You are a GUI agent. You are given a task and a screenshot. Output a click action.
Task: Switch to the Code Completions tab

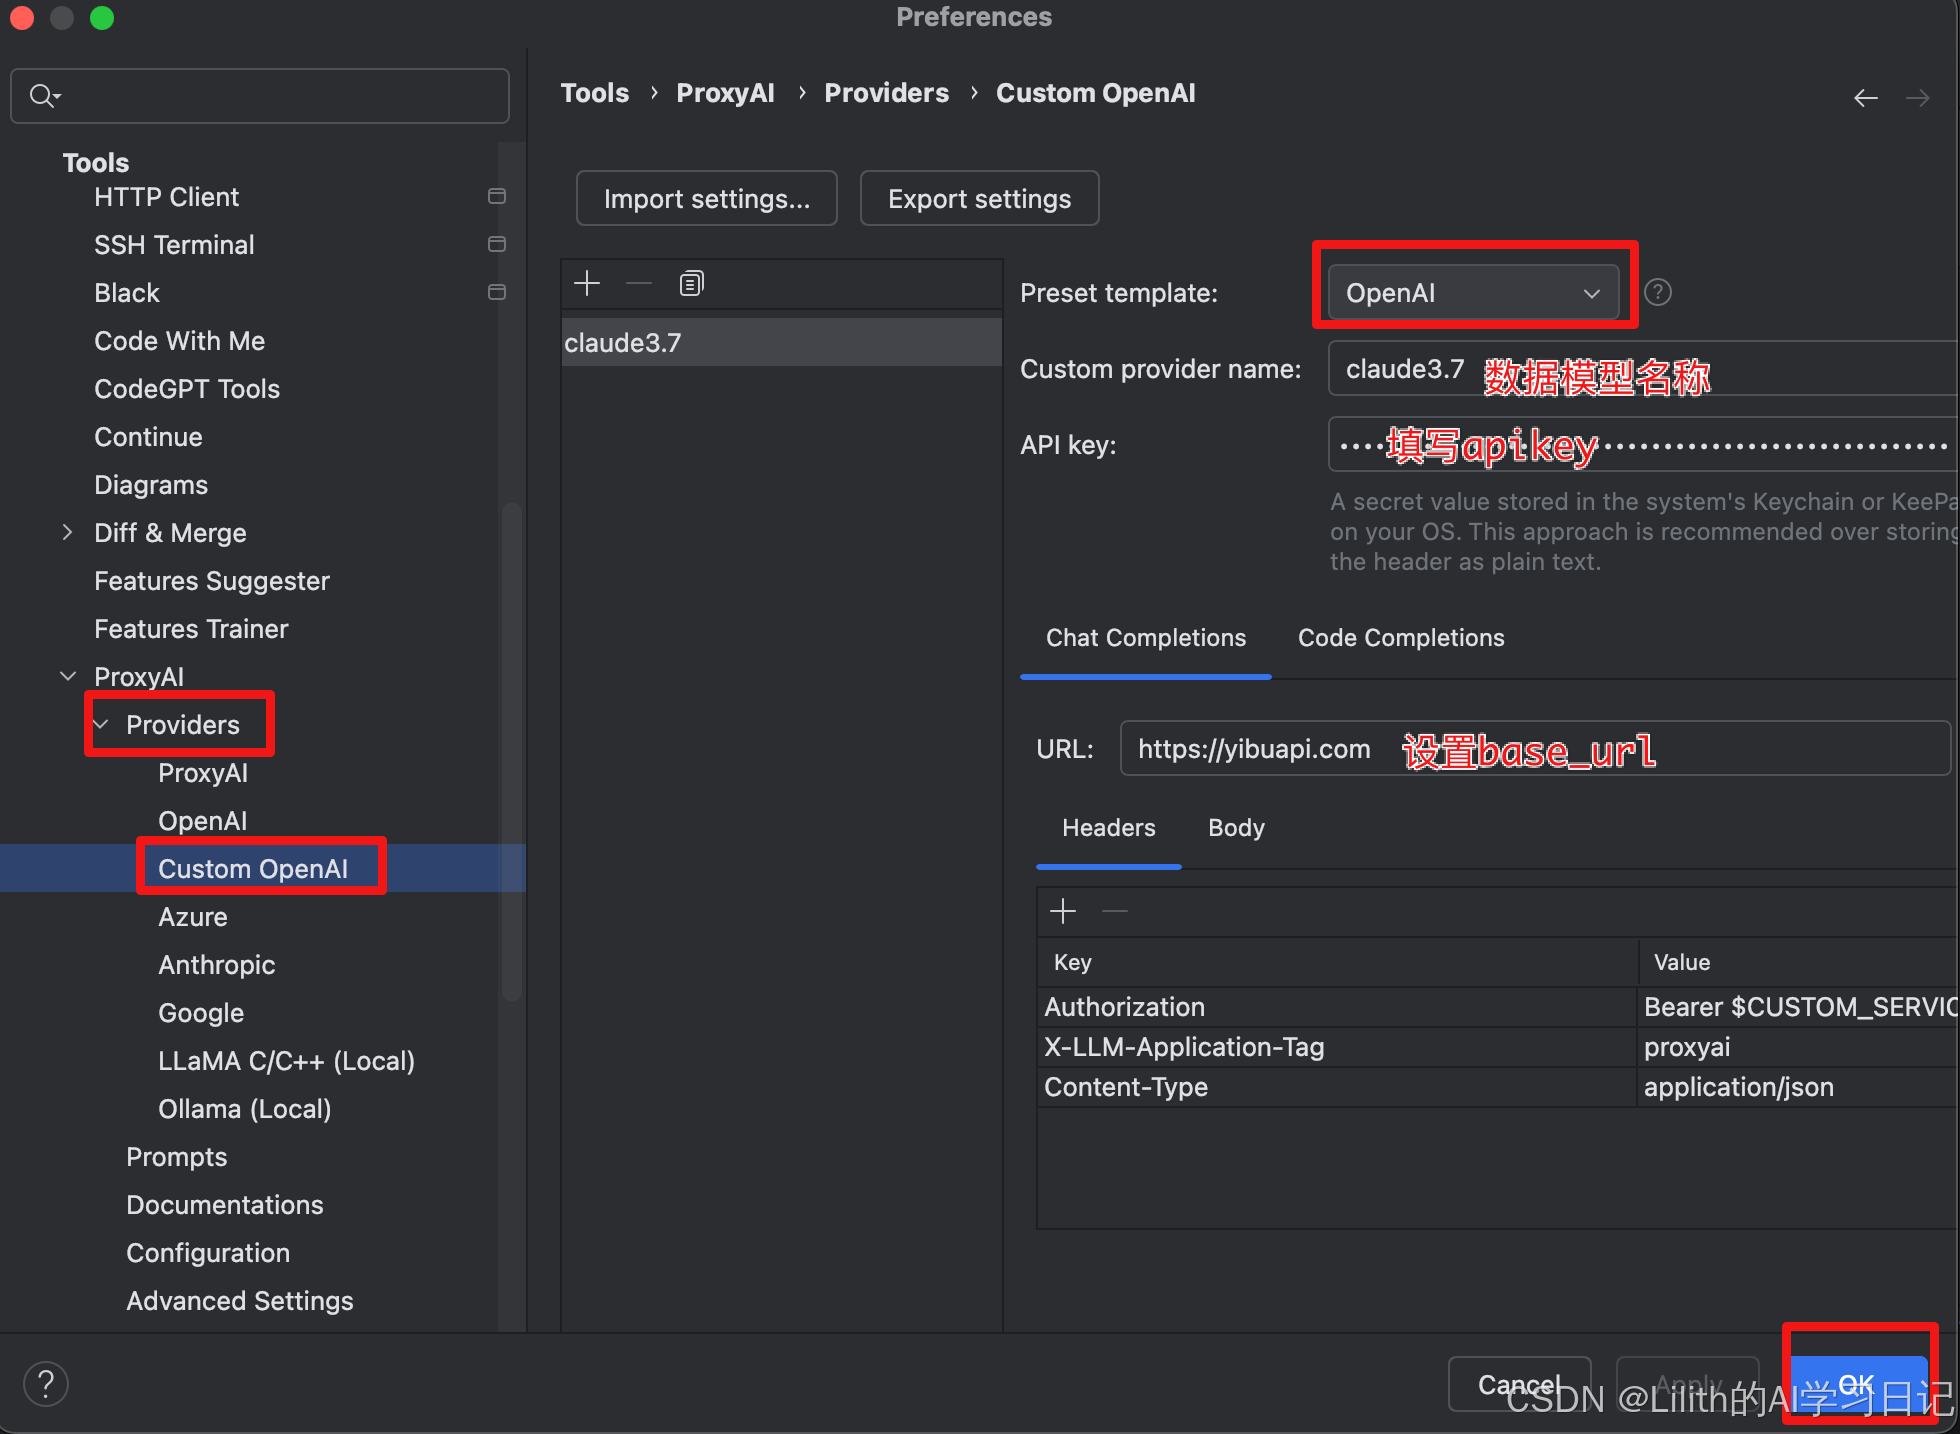pos(1400,638)
